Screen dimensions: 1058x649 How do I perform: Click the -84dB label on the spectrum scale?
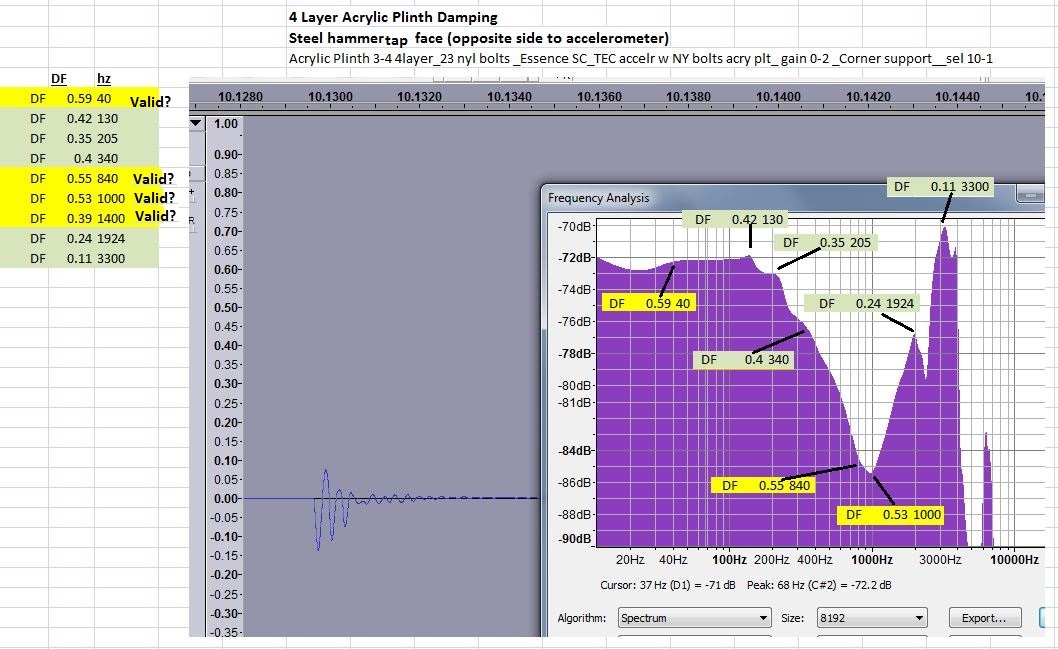574,450
